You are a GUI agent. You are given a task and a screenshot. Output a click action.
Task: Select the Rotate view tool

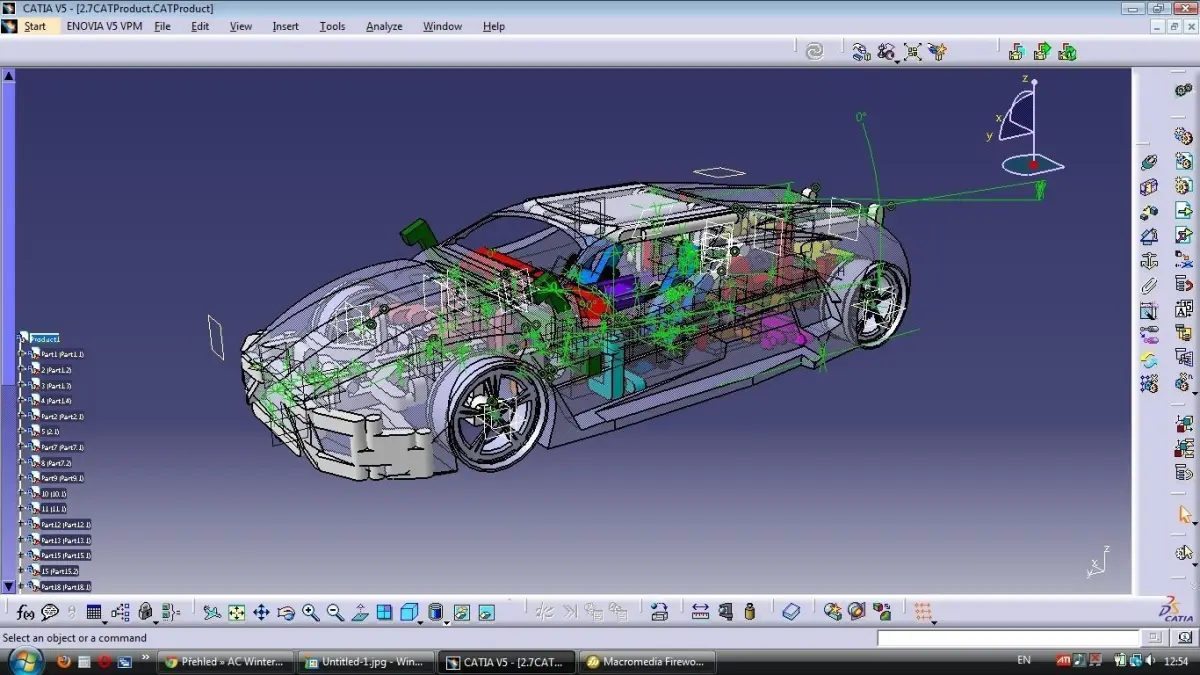[286, 612]
